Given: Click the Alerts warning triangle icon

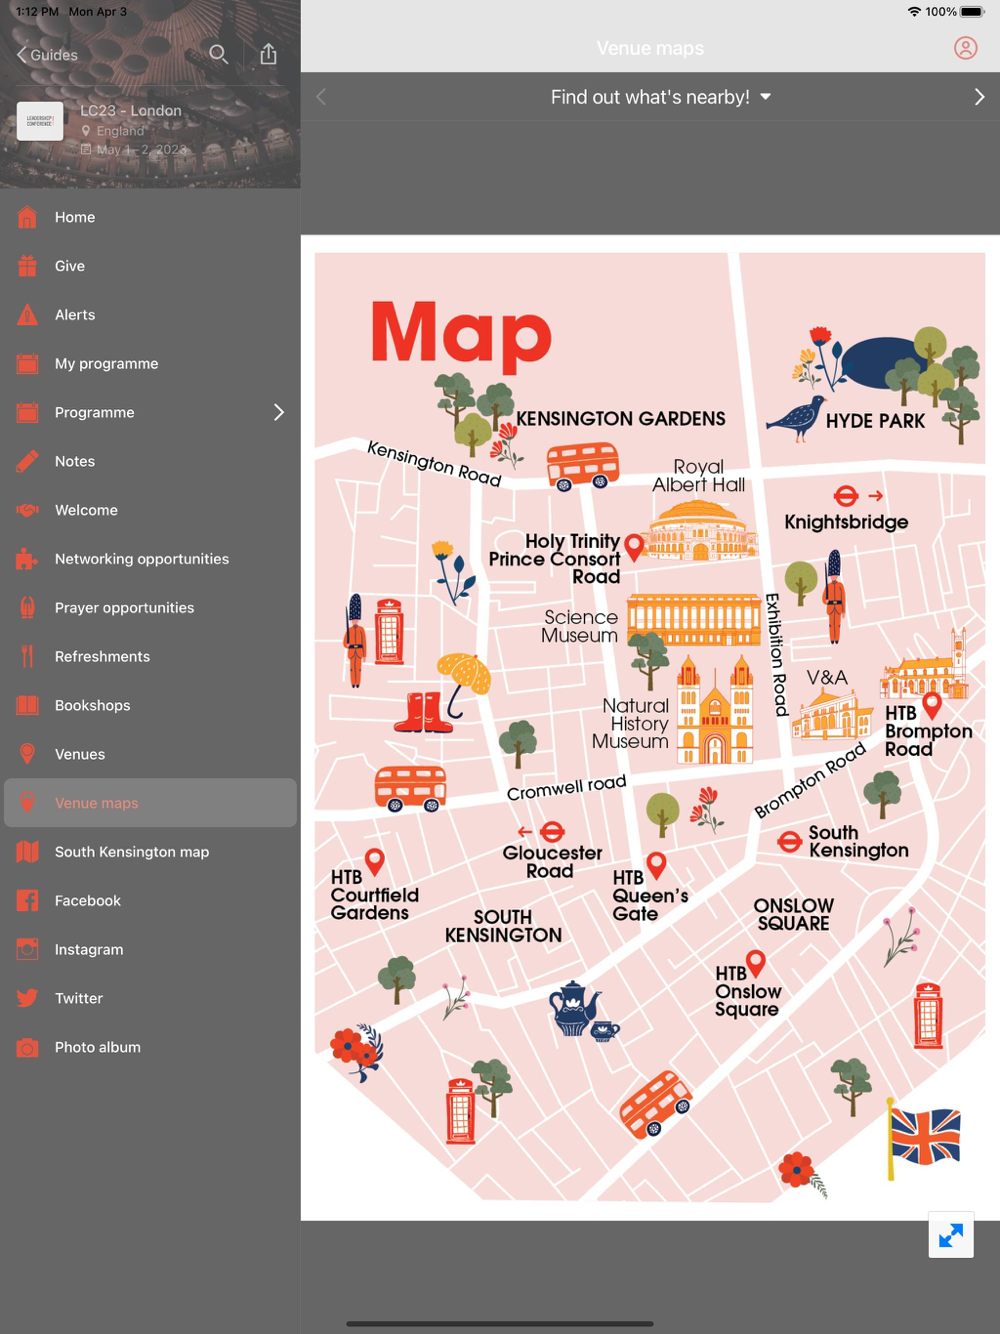Looking at the screenshot, I should click(x=27, y=315).
